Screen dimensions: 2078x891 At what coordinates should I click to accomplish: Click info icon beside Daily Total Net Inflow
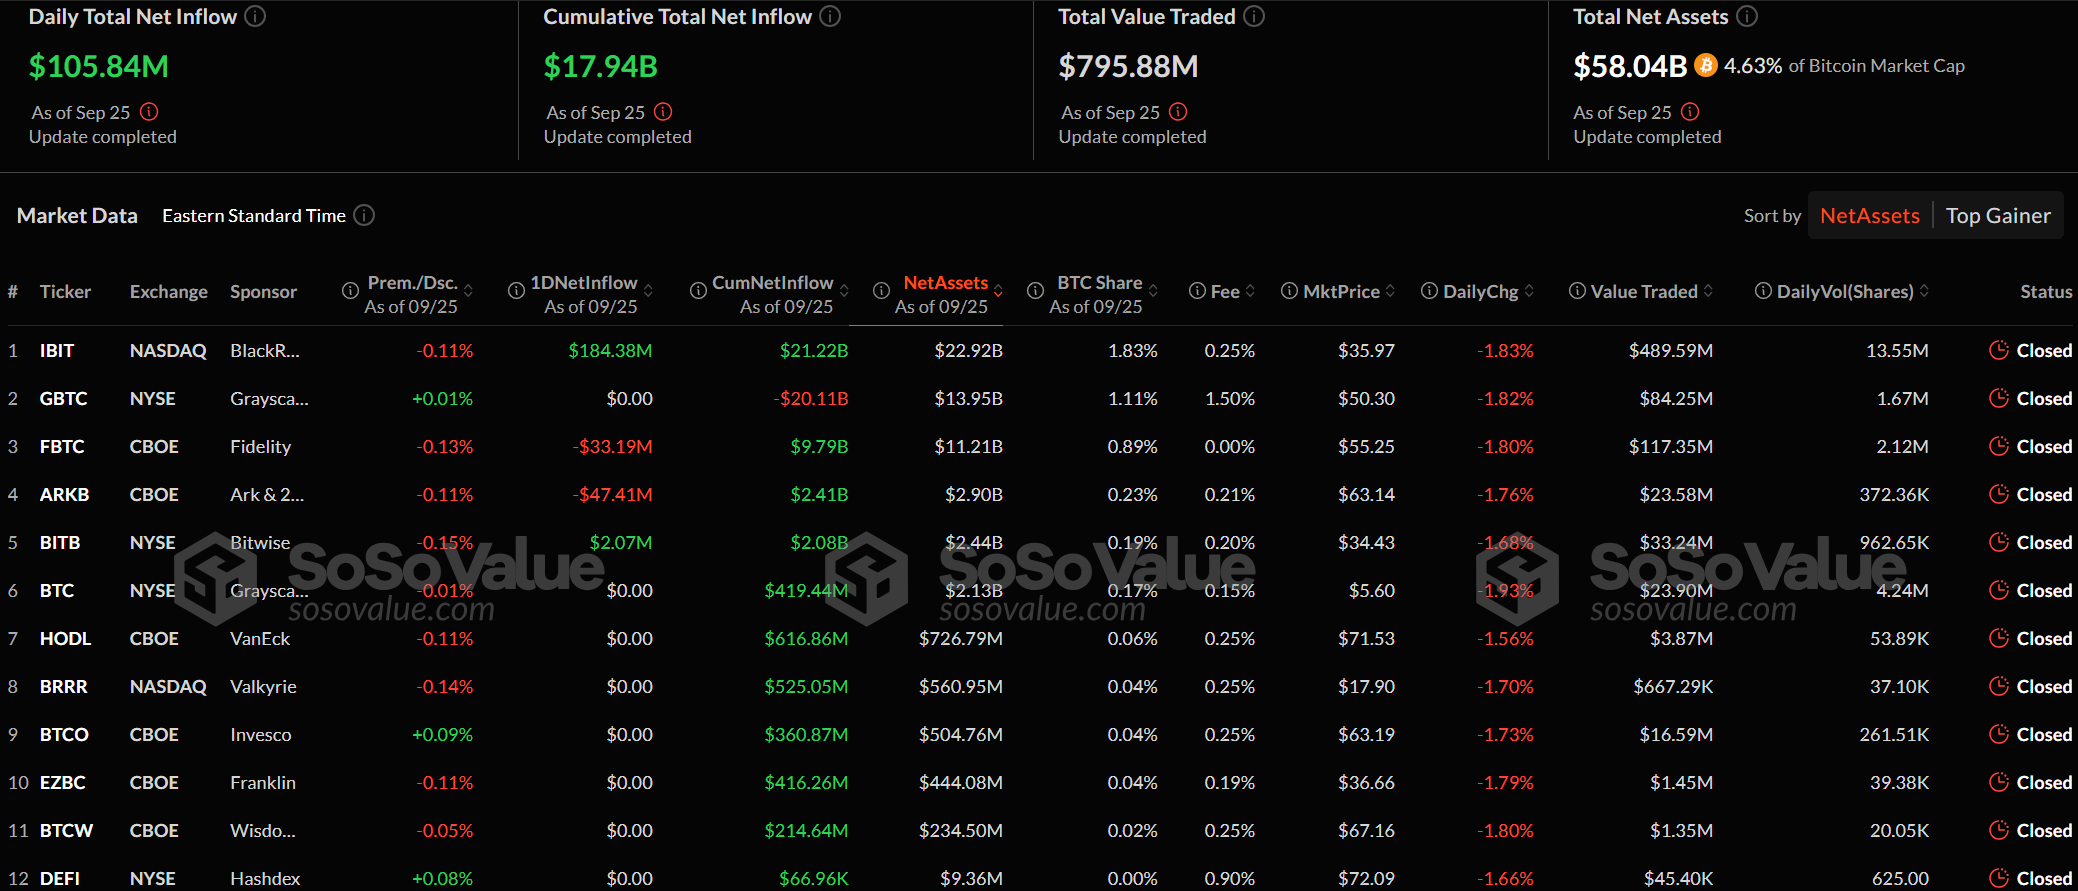coord(255,16)
